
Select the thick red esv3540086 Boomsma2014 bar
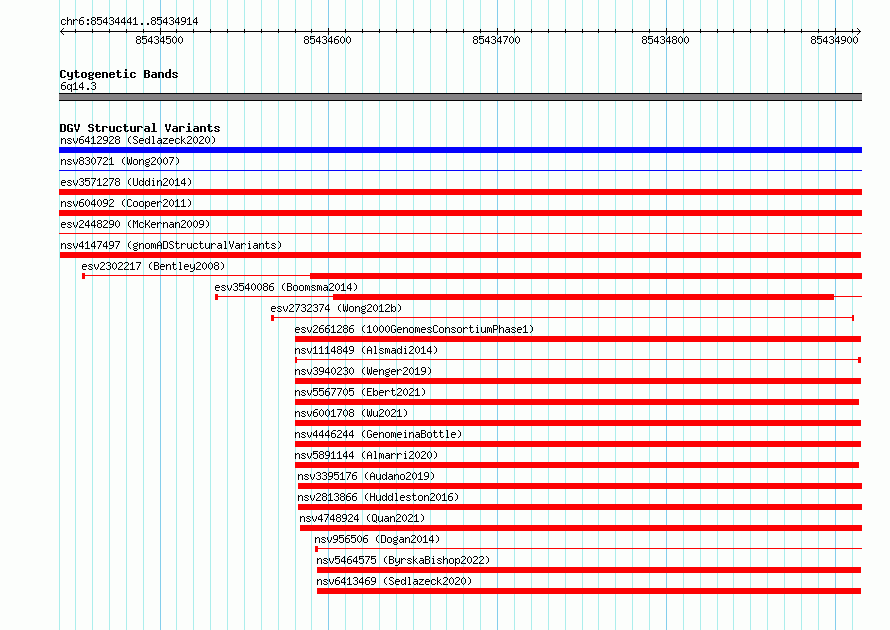583,297
